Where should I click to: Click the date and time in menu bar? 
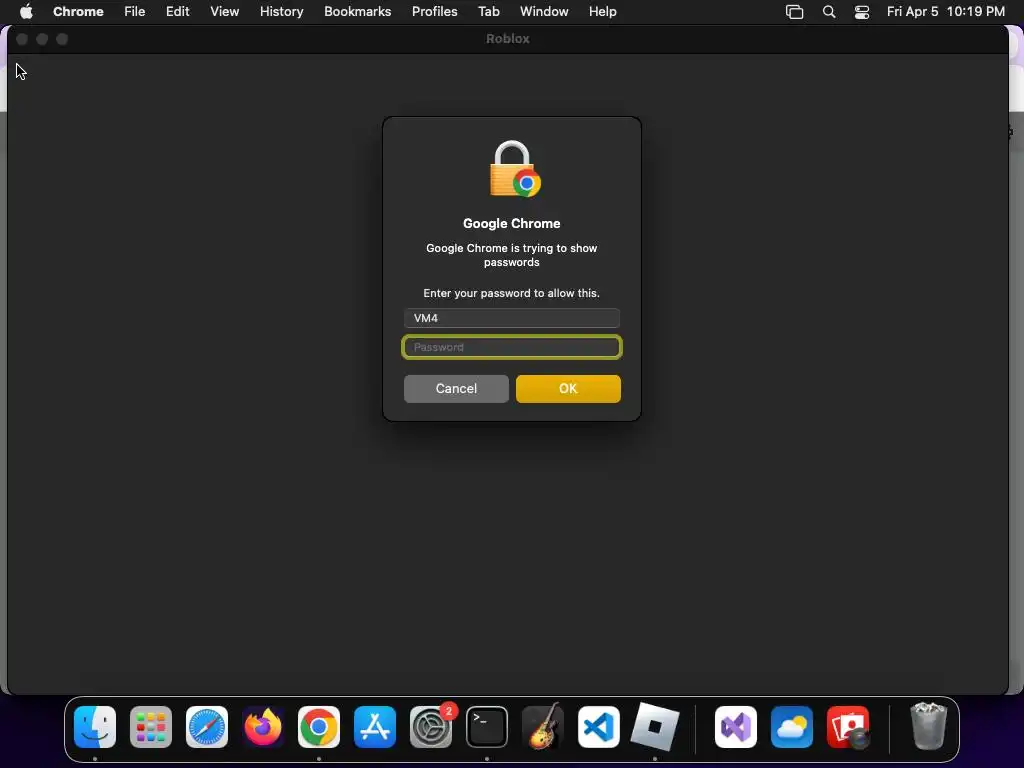[x=946, y=12]
